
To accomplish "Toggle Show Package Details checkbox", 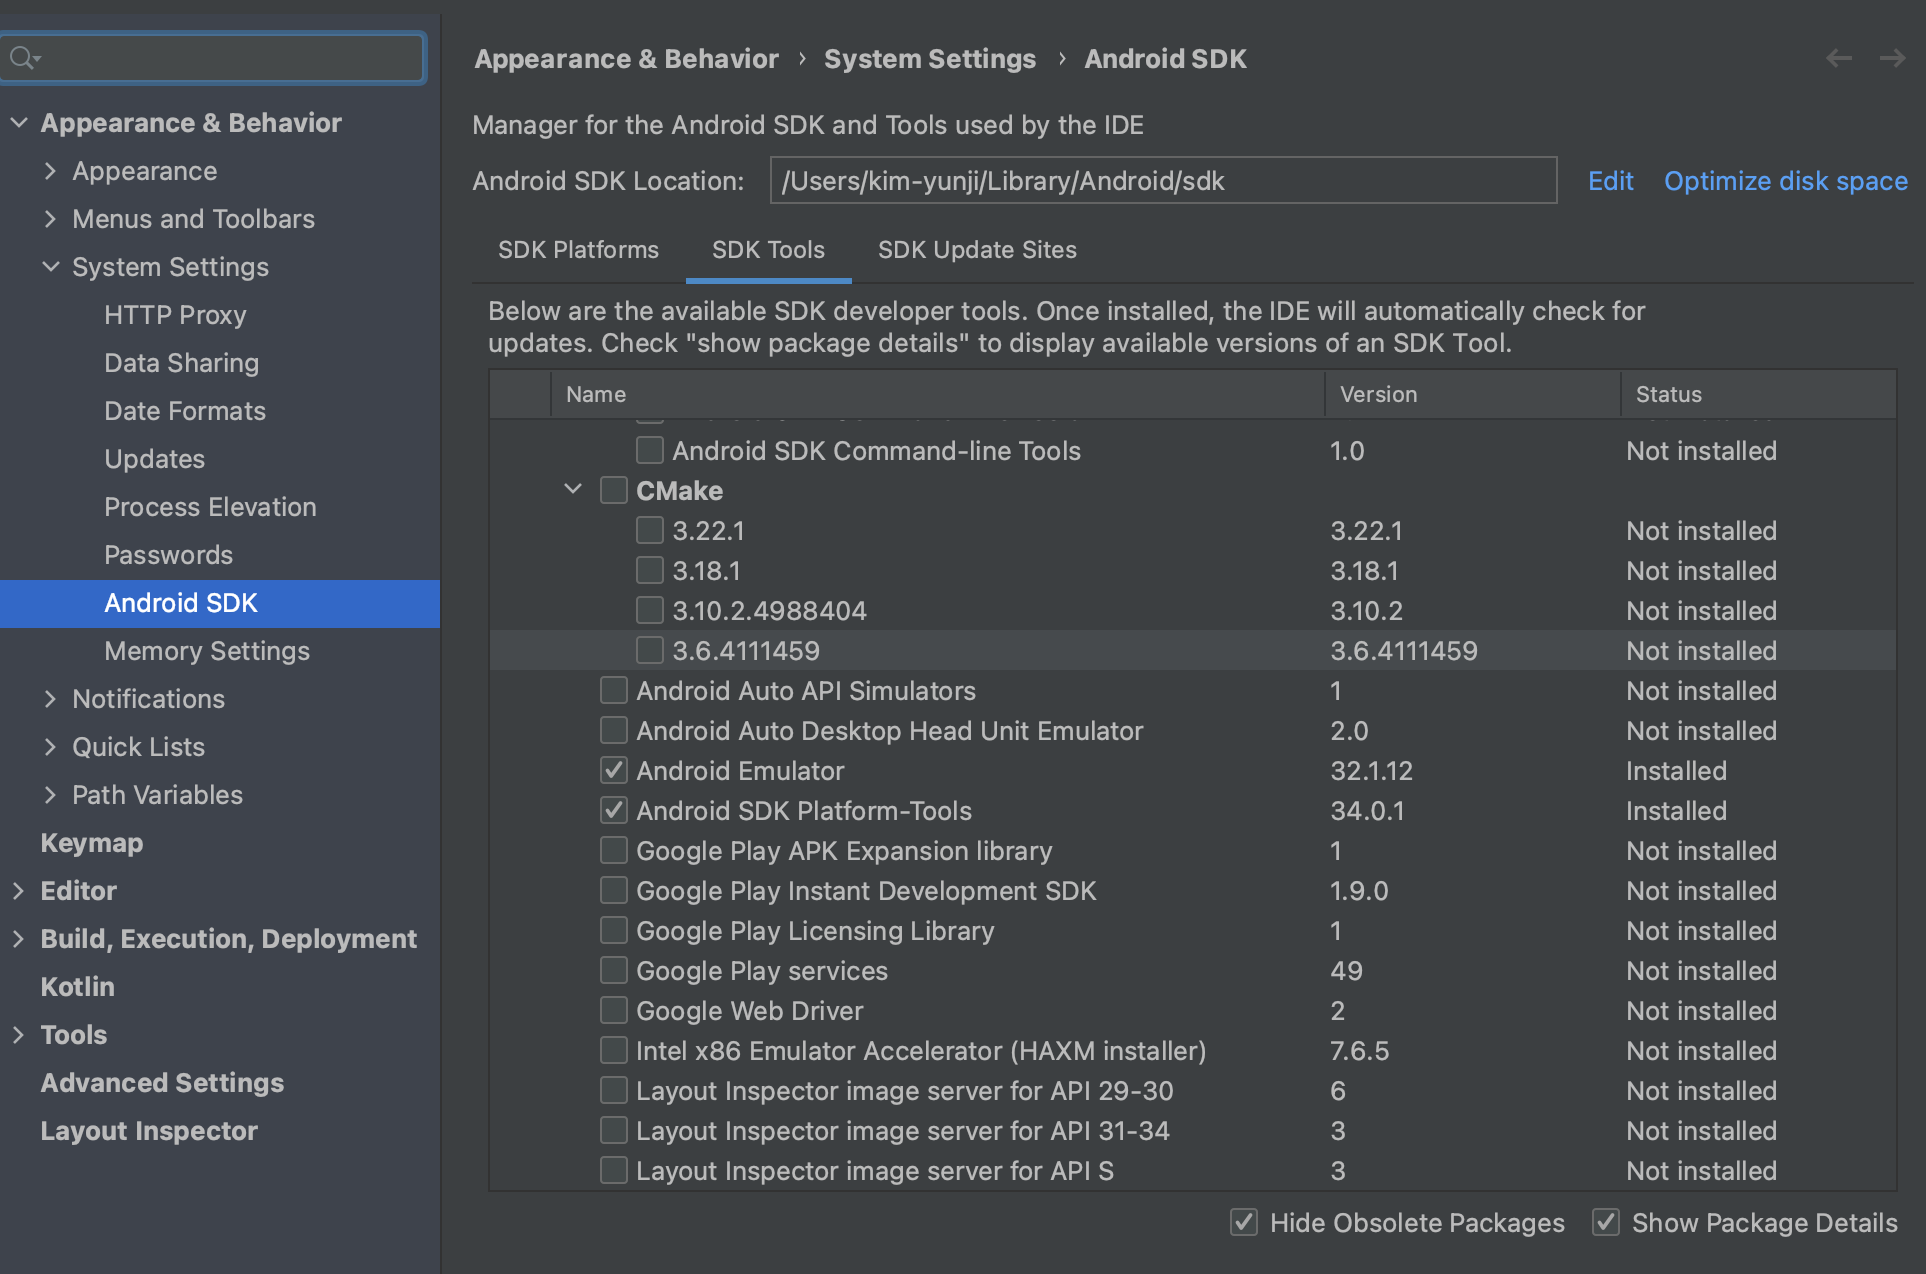I will point(1606,1222).
